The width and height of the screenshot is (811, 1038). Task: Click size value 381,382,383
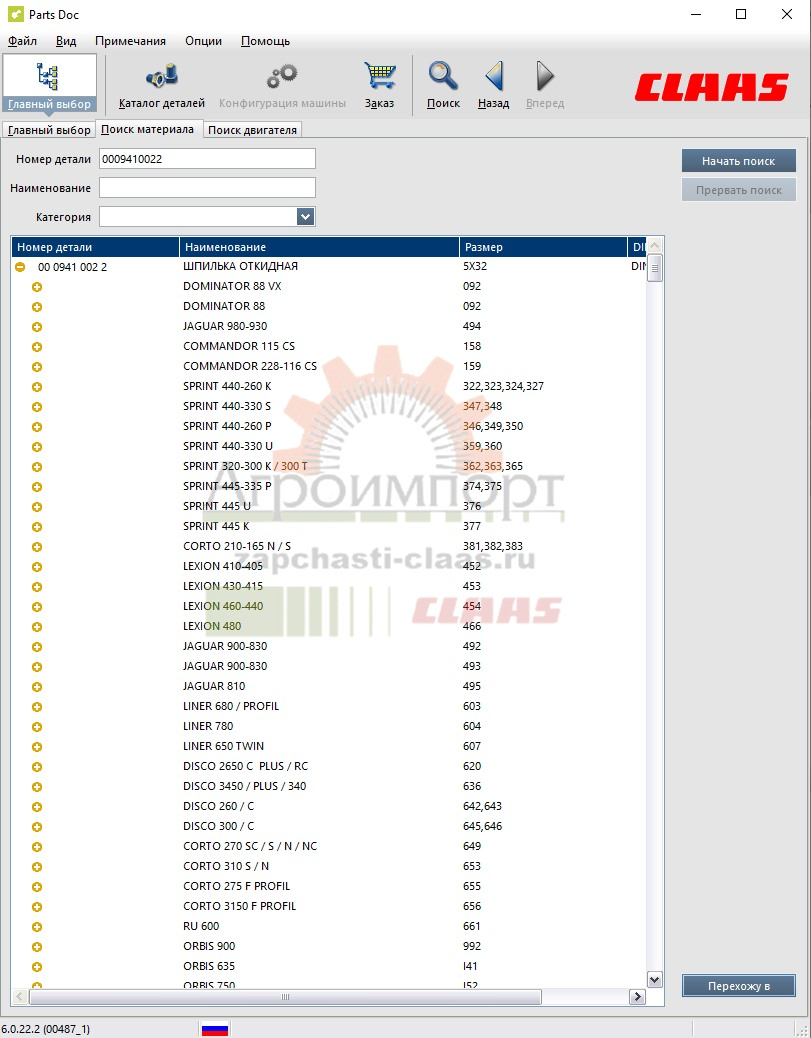click(493, 546)
